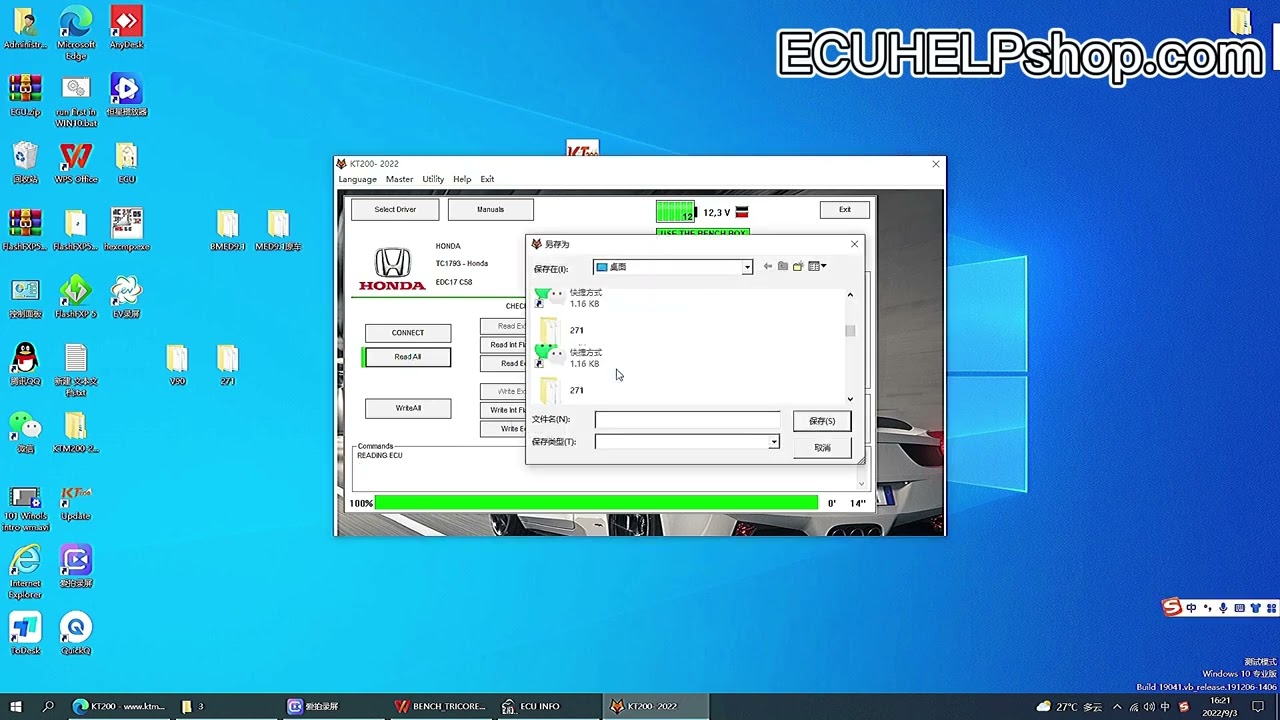This screenshot has width=1280, height=720.
Task: Click the Exit button in the KT200 panel
Action: [x=845, y=209]
